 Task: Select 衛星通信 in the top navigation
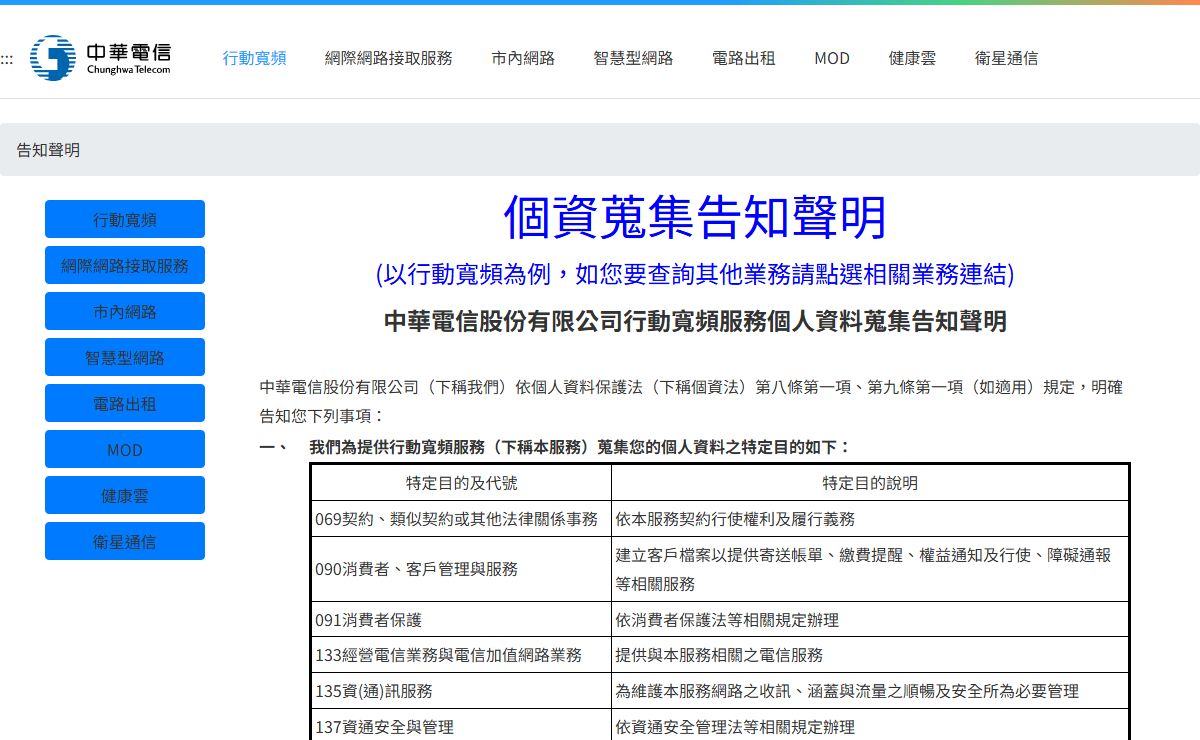click(1006, 58)
